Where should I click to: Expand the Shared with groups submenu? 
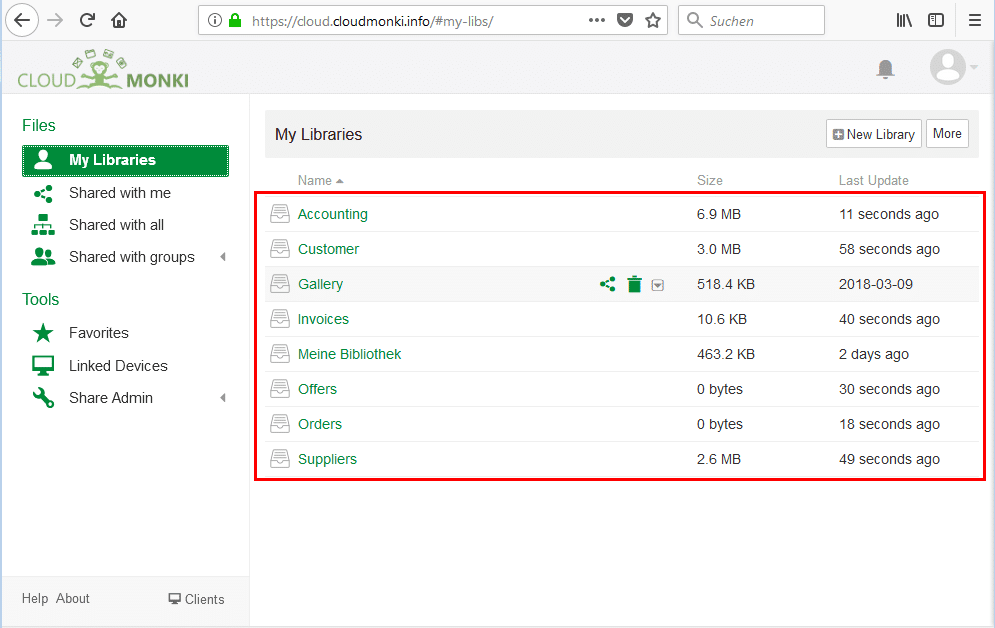pos(223,257)
